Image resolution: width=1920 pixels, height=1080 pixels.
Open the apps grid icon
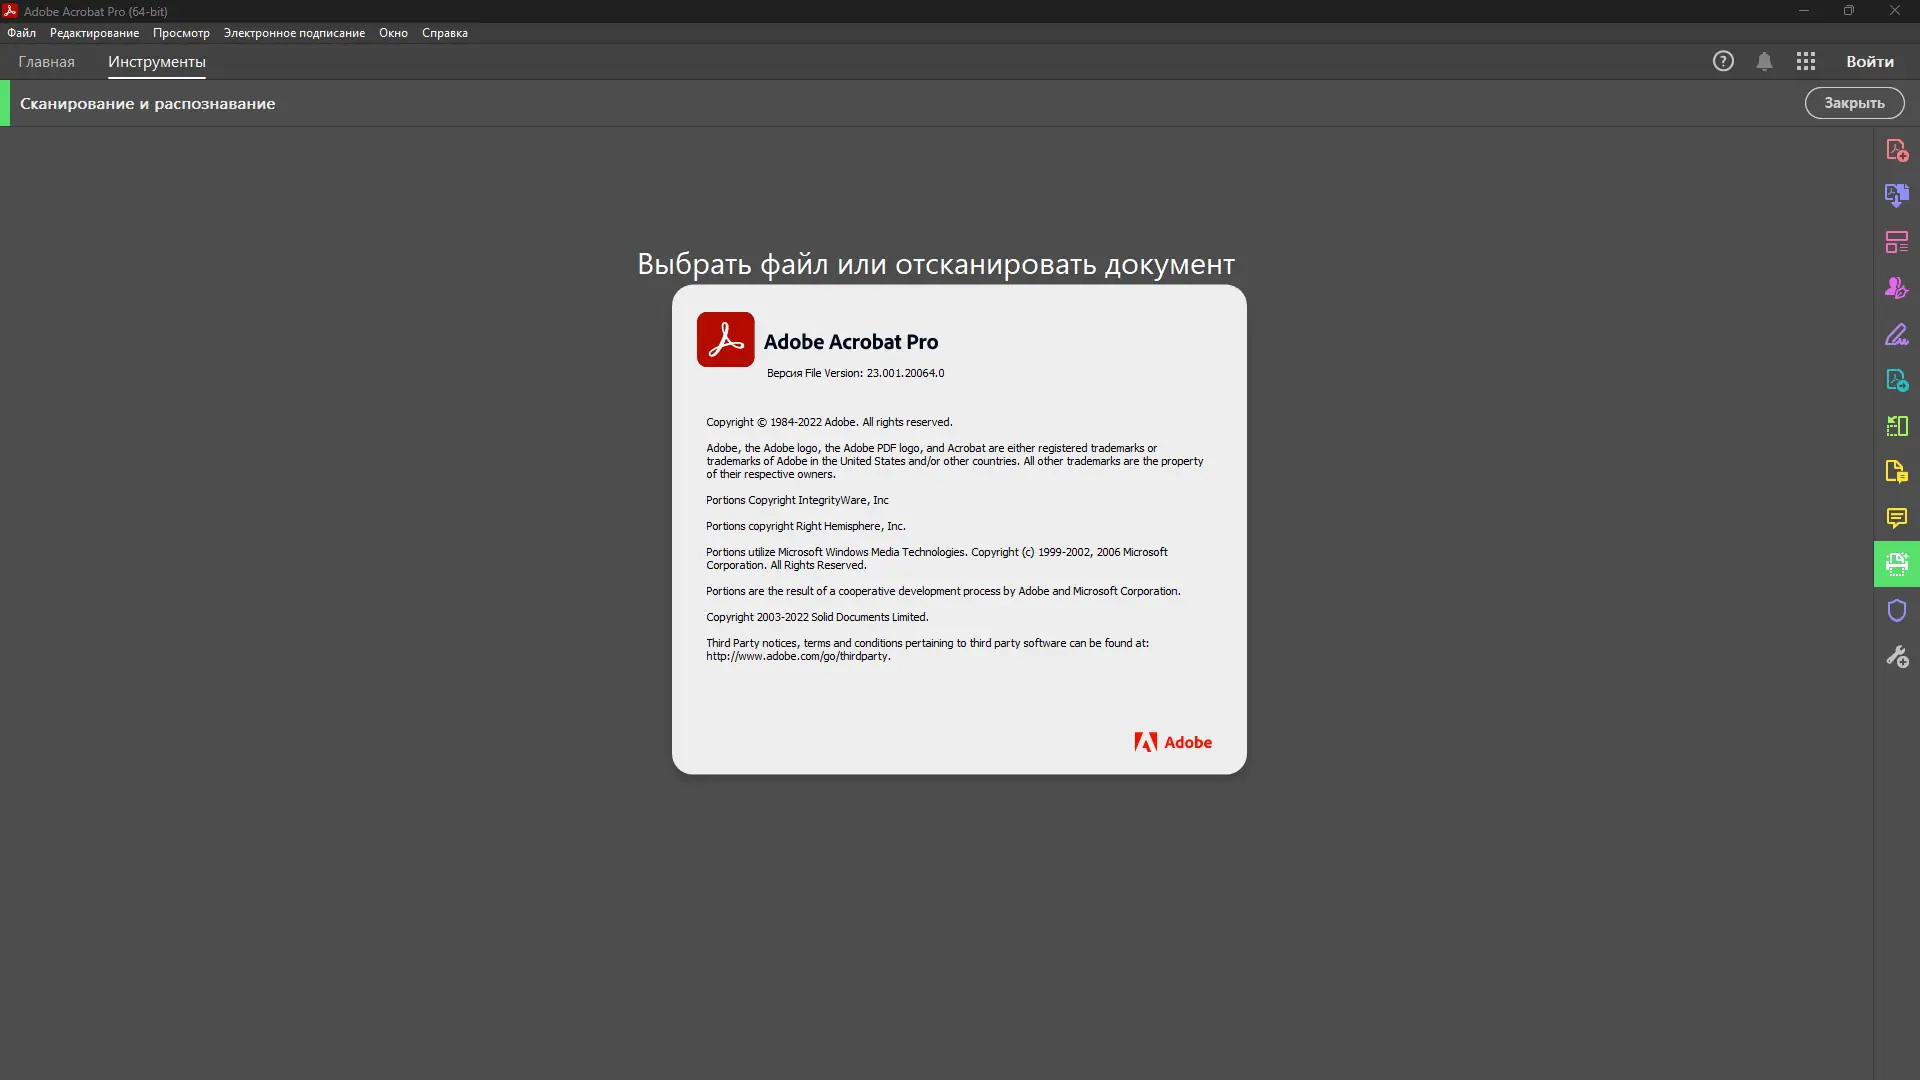click(x=1805, y=61)
